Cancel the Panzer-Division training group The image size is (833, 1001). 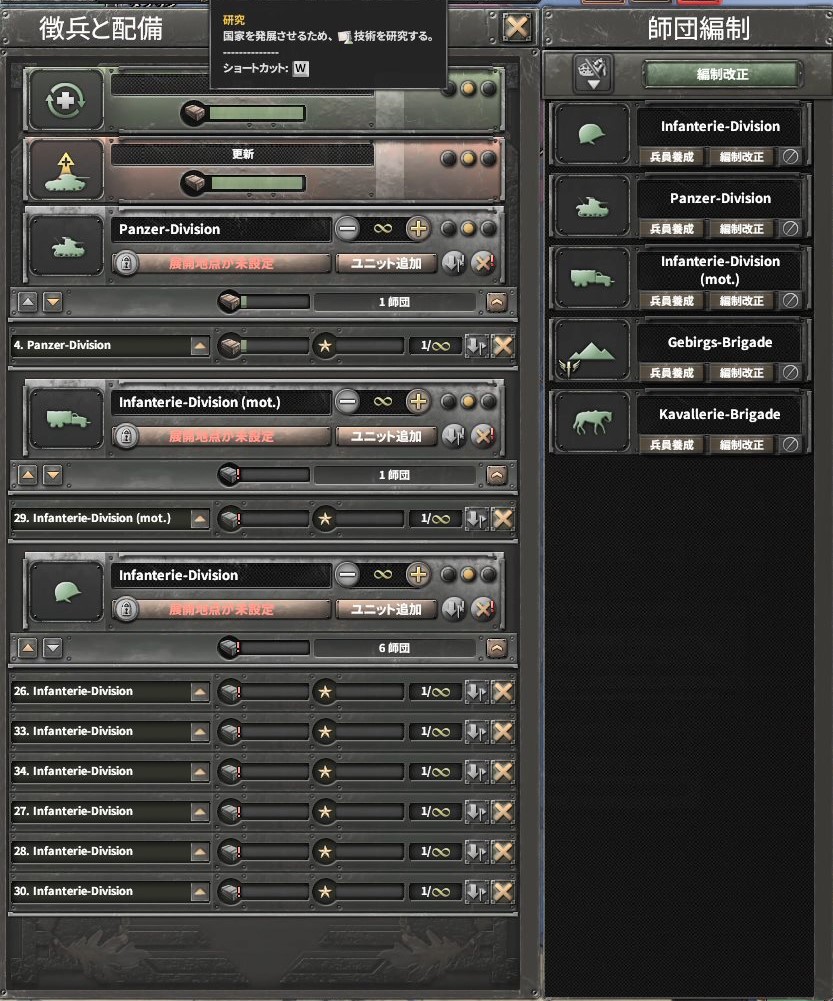tap(483, 262)
